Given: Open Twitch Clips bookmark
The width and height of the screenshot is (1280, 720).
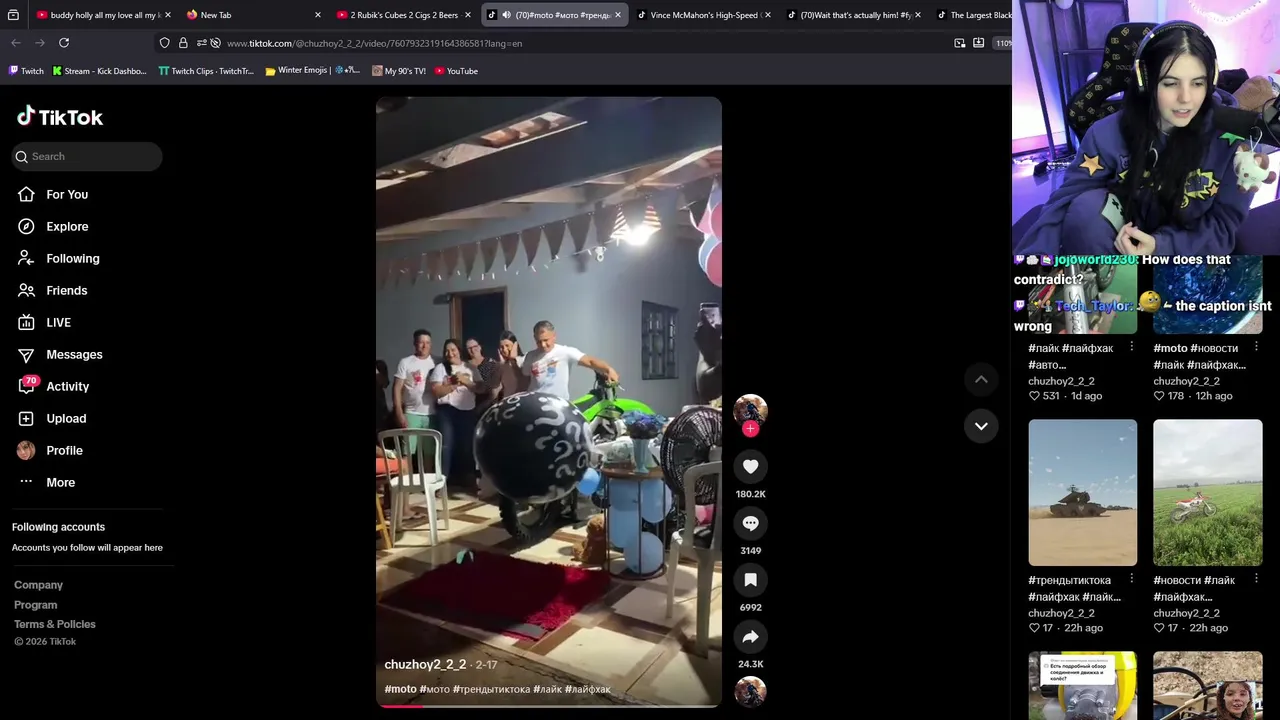Looking at the screenshot, I should pyautogui.click(x=206, y=71).
